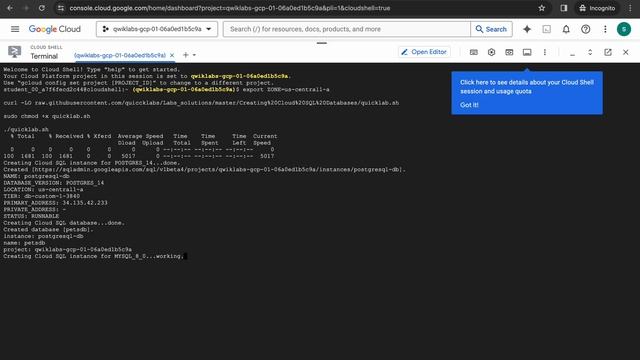The image size is (640, 360).
Task: Click the 'sudo chmod +x quicklab.sh' line
Action: [x=47, y=116]
